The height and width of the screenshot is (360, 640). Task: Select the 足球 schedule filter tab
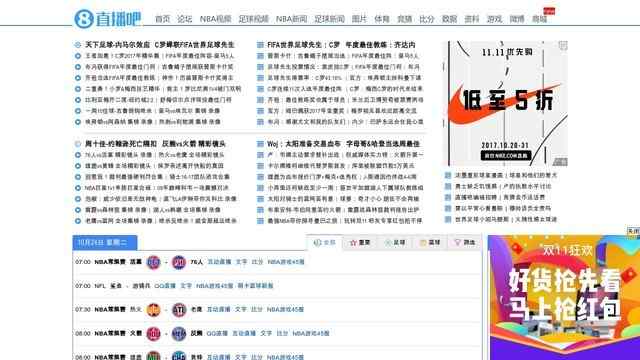coord(395,242)
